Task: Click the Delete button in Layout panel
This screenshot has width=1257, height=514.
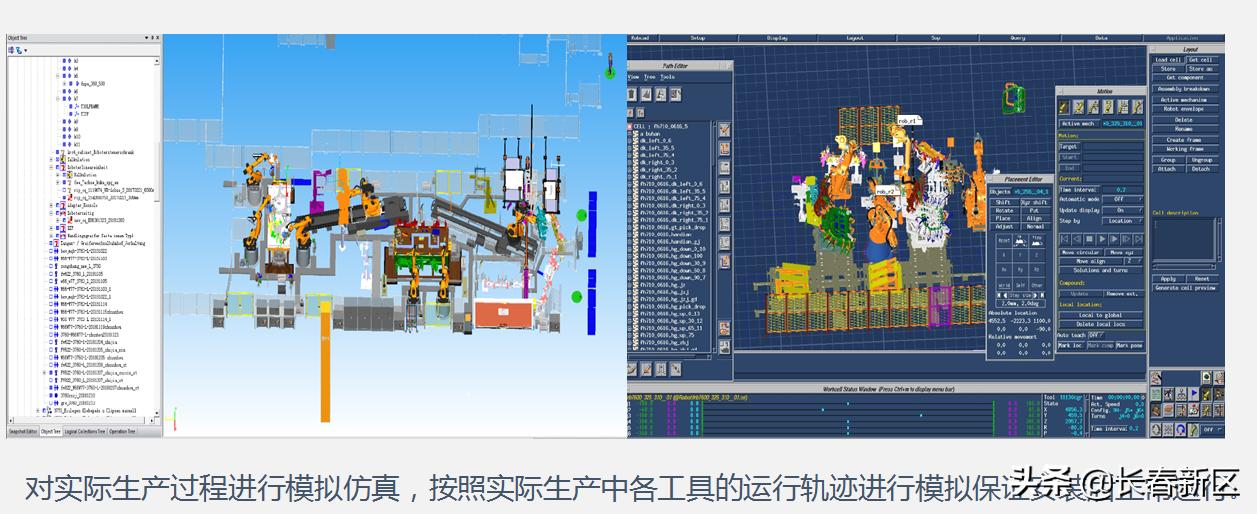Action: (x=1185, y=120)
